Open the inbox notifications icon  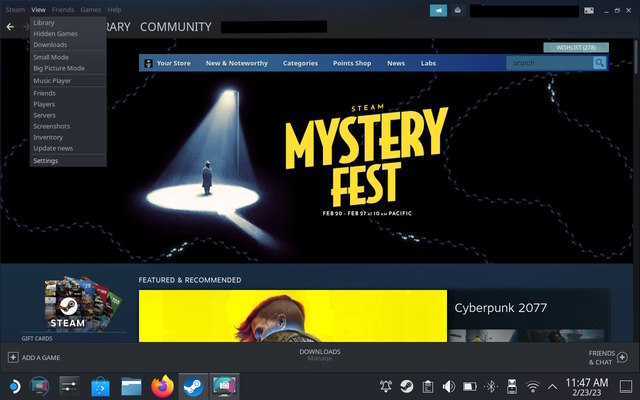[x=458, y=11]
